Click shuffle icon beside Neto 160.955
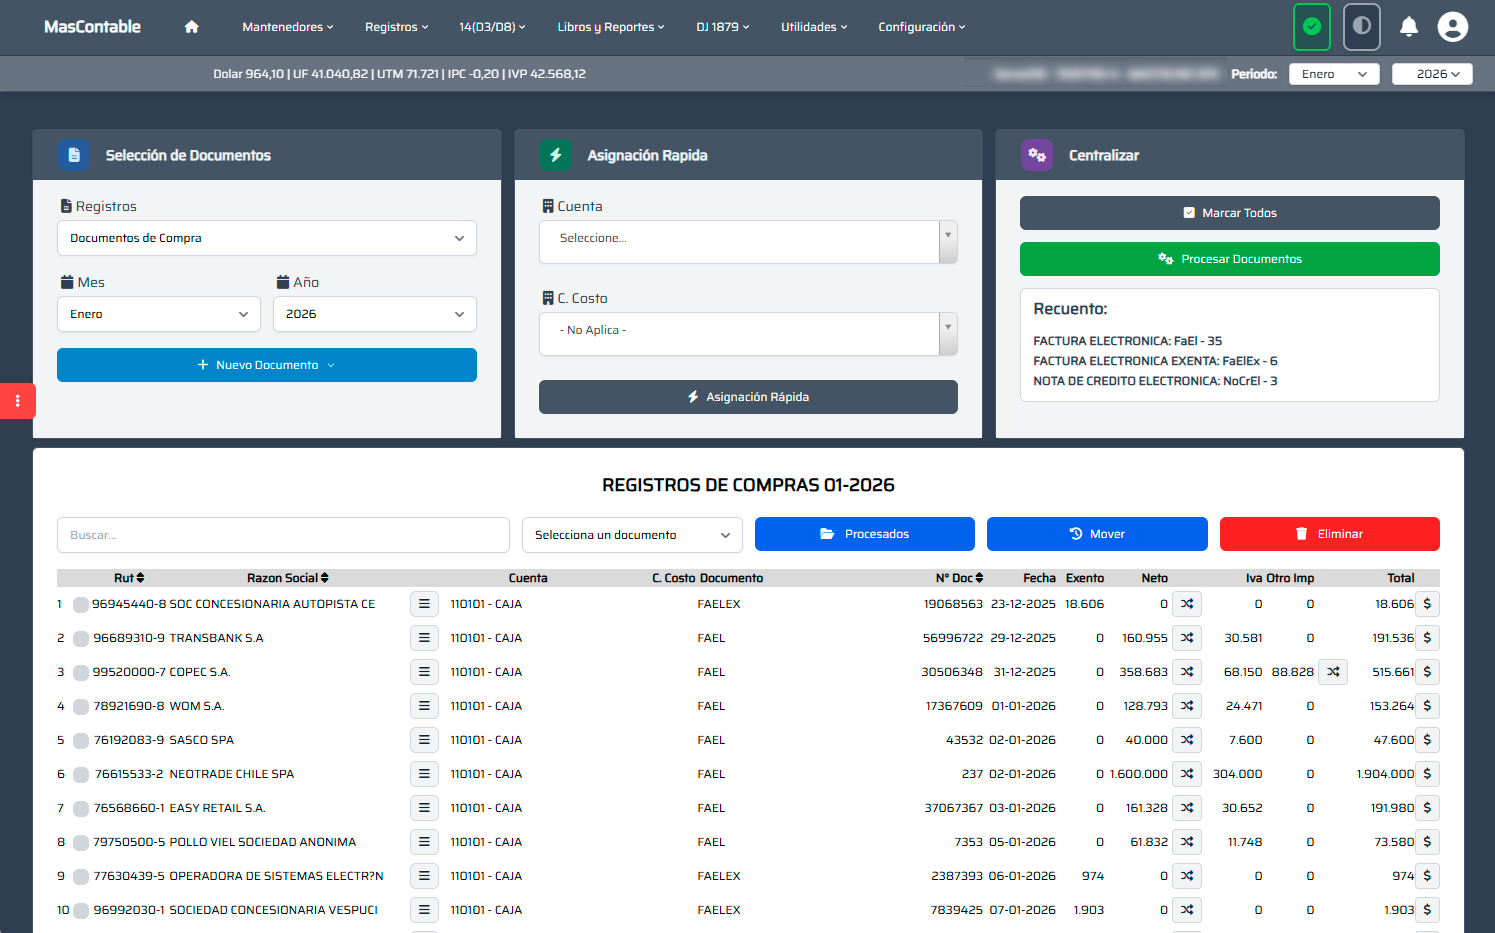 1187,638
